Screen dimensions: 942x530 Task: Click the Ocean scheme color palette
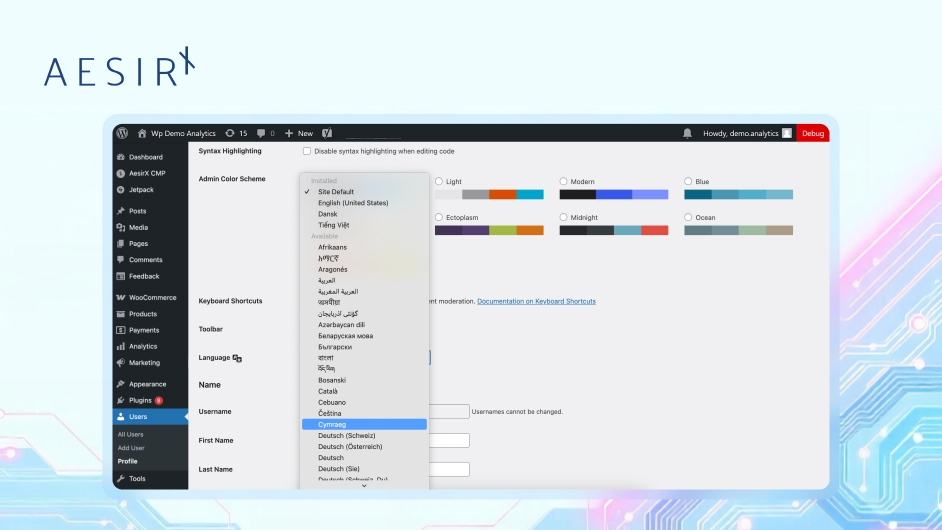tap(738, 230)
